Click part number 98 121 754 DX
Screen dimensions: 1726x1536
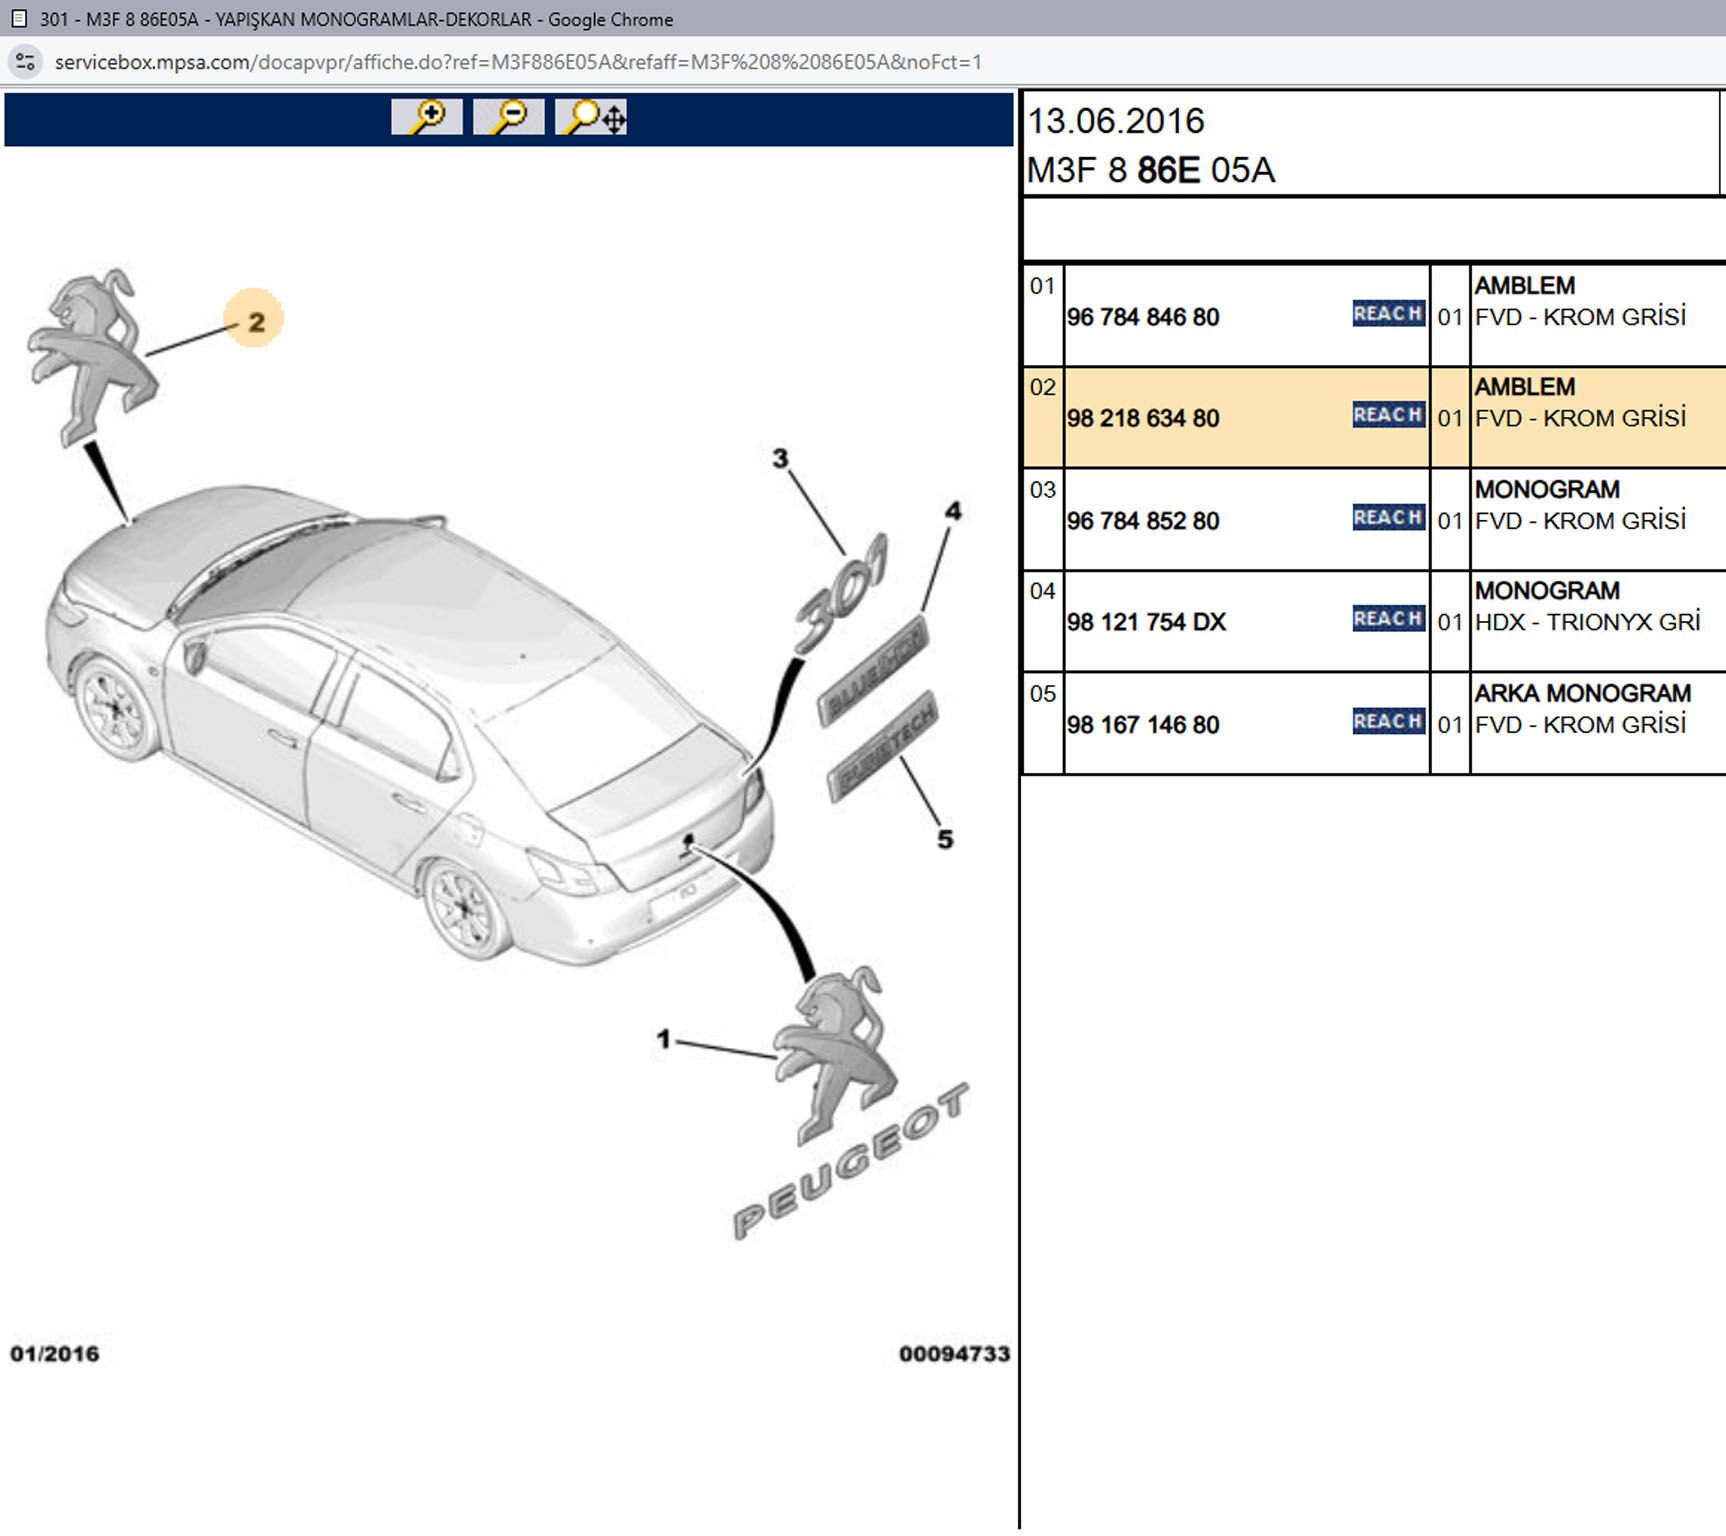click(1146, 622)
